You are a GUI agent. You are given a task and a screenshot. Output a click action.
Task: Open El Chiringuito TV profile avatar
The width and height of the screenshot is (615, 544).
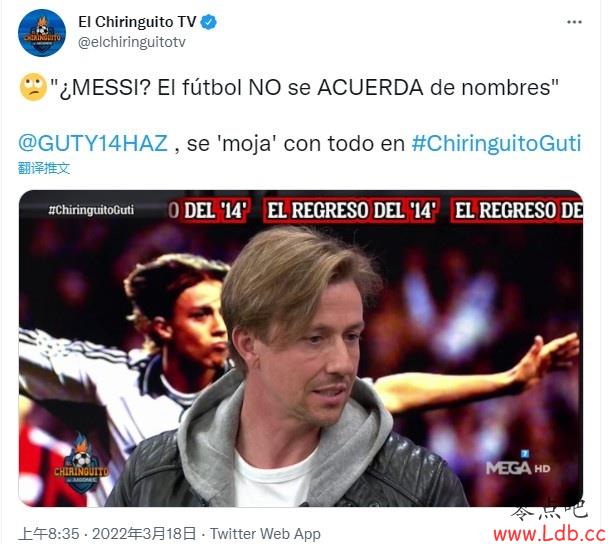point(42,33)
